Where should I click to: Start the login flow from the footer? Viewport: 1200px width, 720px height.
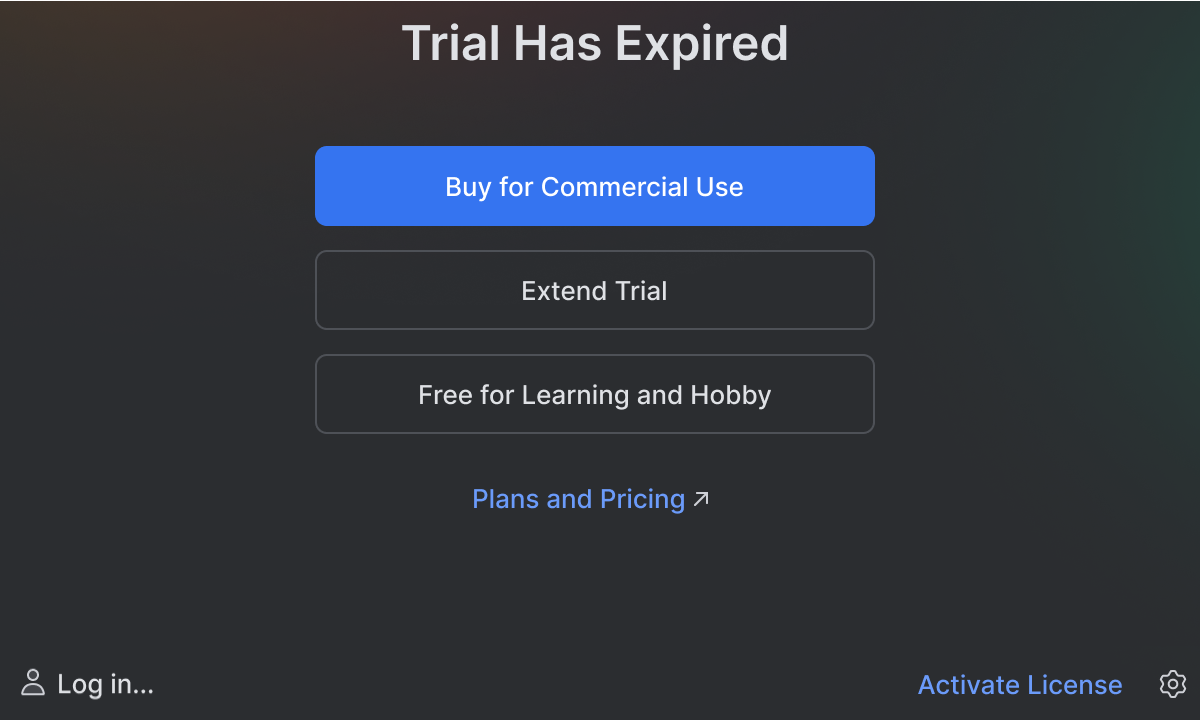click(x=105, y=684)
